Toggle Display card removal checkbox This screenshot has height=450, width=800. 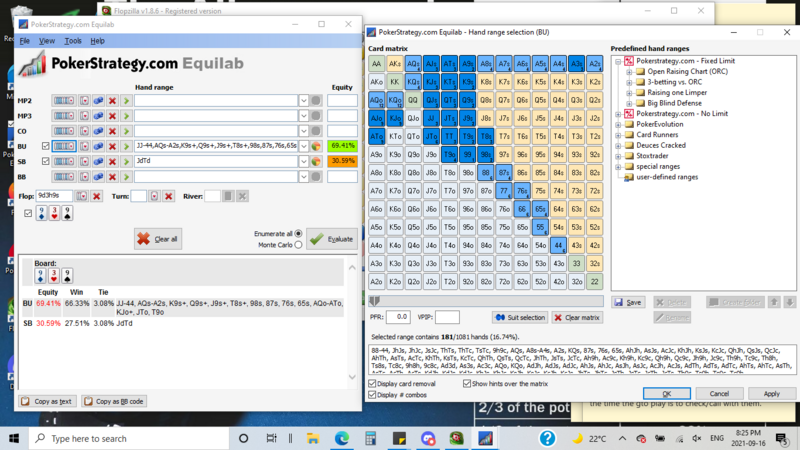pyautogui.click(x=372, y=384)
